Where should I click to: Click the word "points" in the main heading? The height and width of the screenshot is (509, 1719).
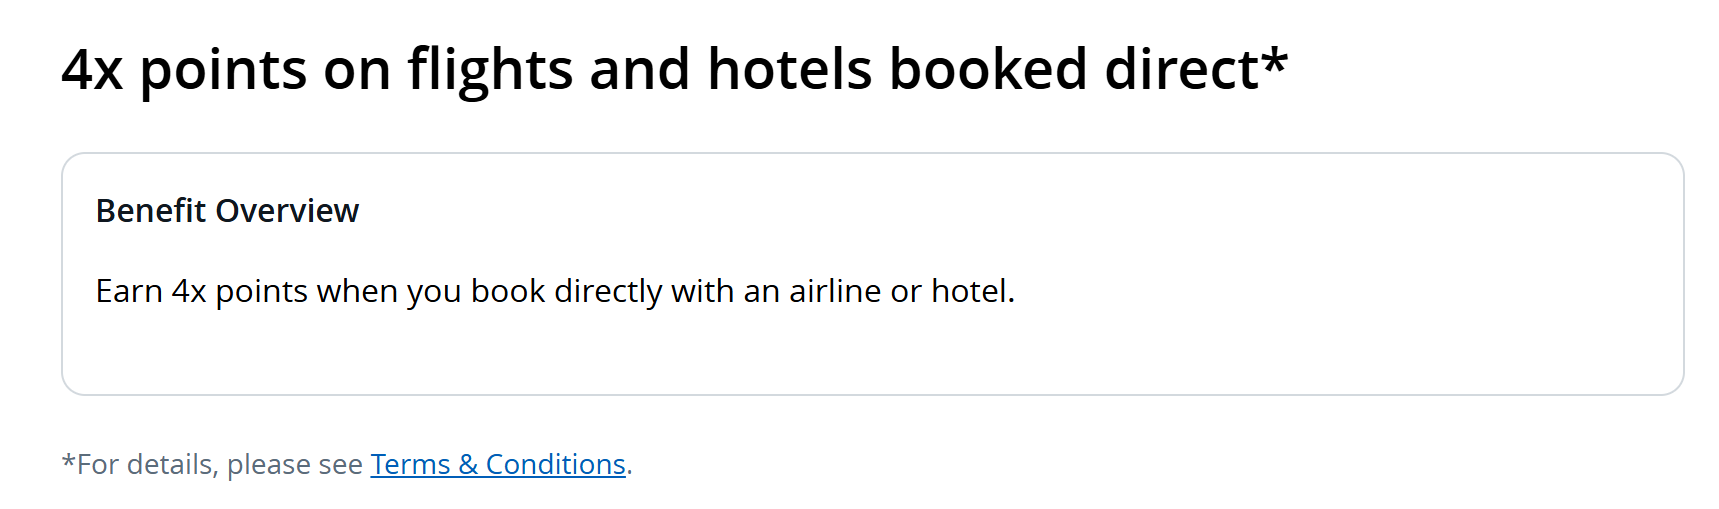(223, 70)
